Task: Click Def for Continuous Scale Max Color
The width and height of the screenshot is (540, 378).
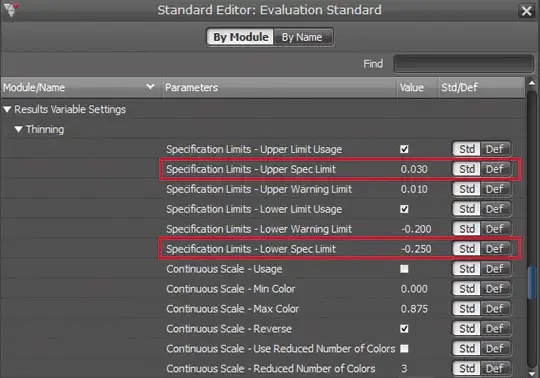Action: coord(495,309)
